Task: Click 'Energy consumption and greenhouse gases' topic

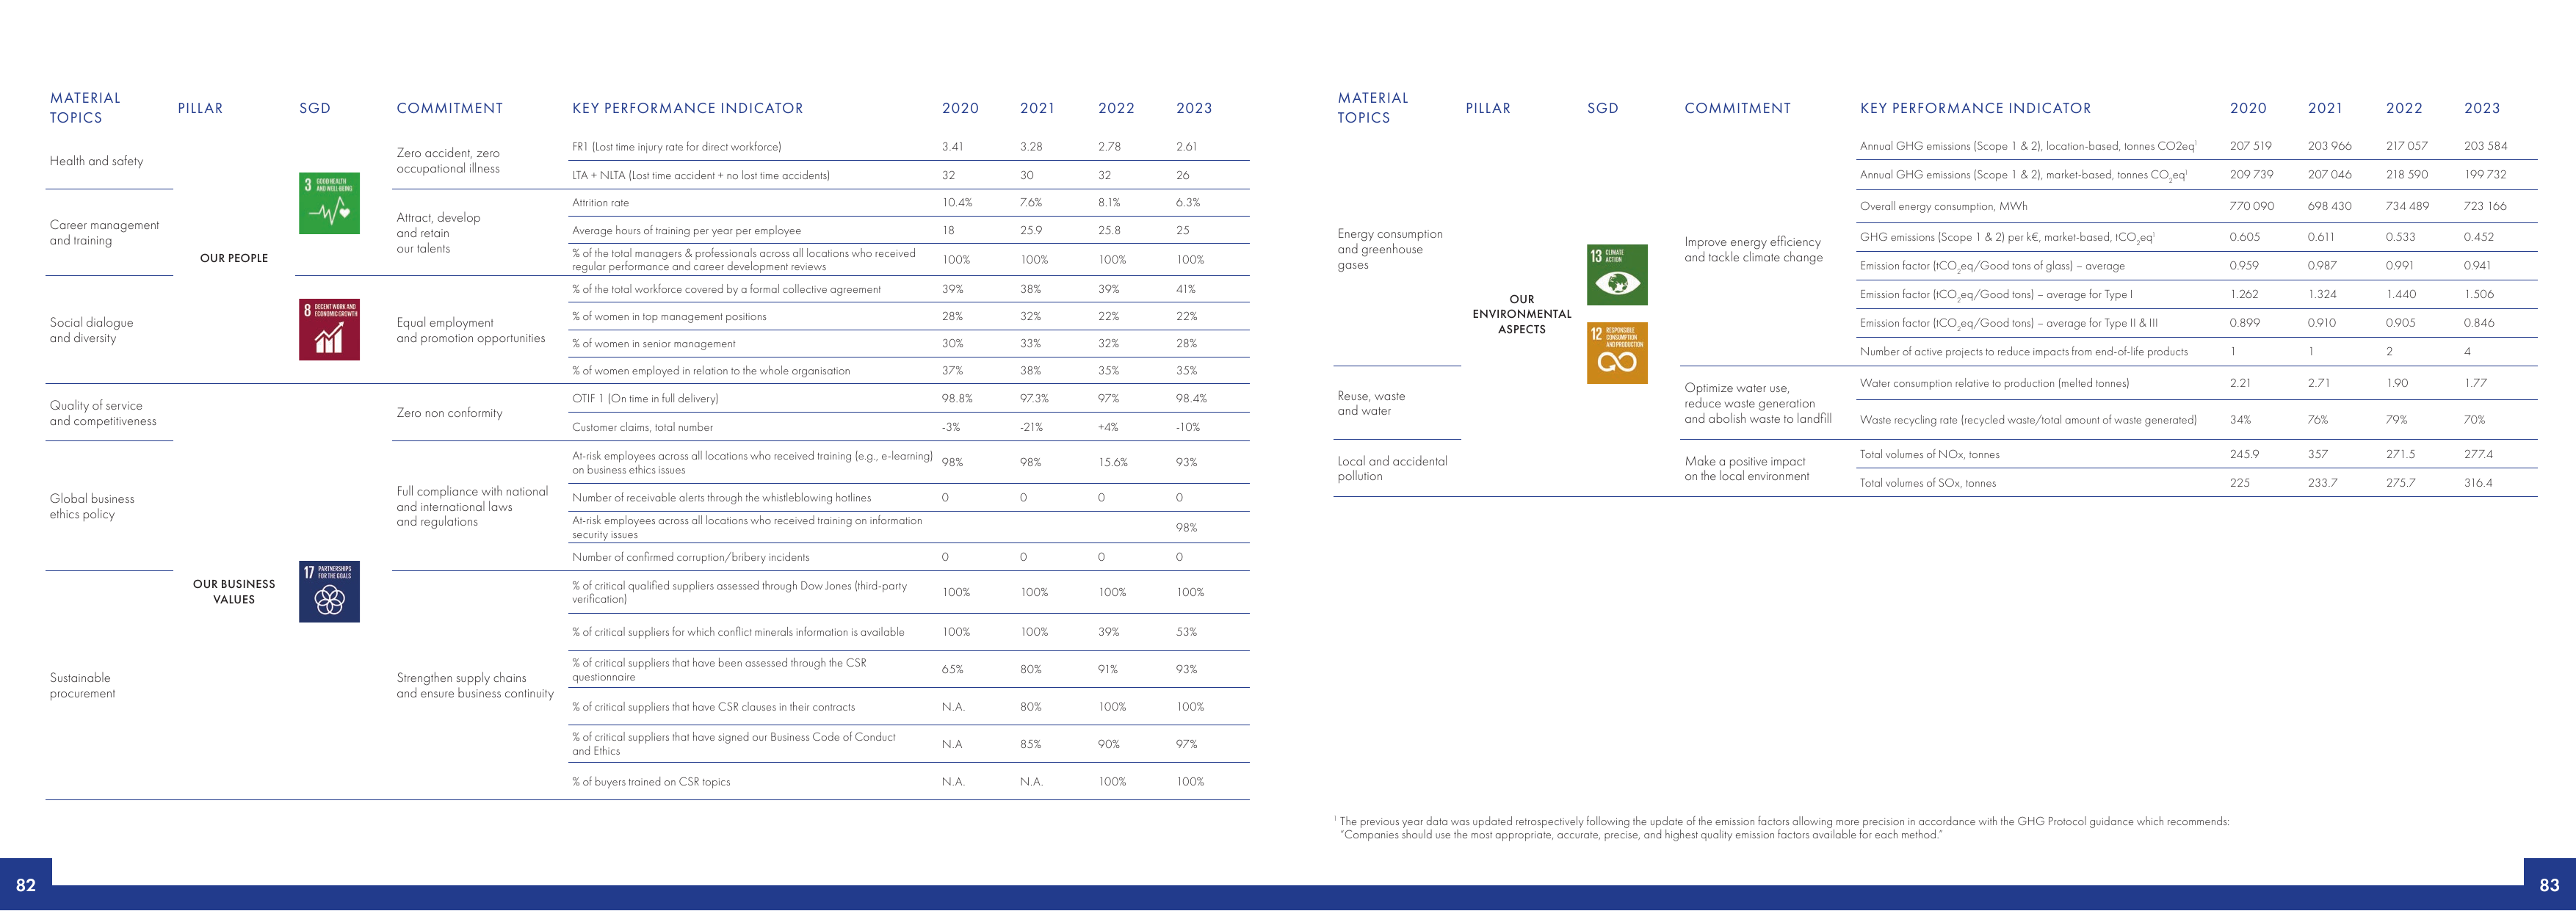Action: pyautogui.click(x=1390, y=249)
